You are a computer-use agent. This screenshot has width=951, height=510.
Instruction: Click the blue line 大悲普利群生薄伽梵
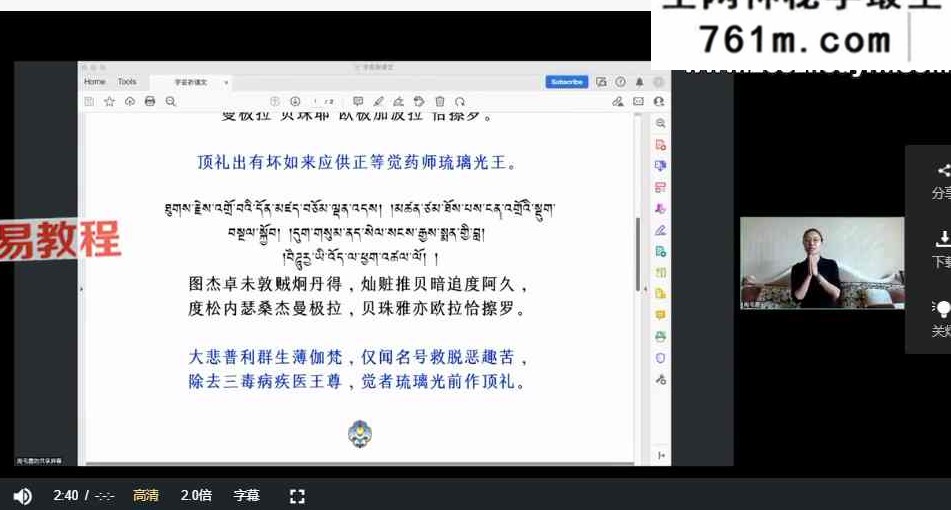coord(266,357)
